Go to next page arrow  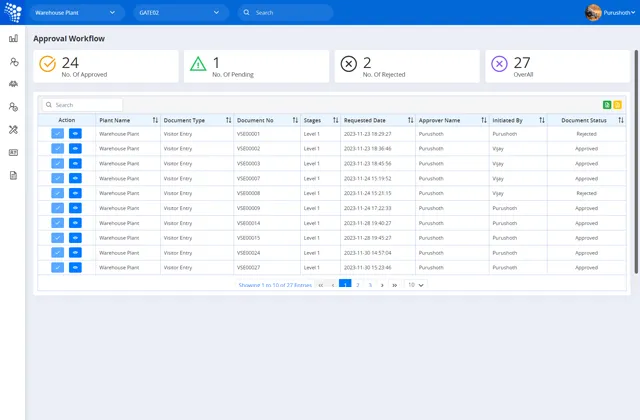(x=382, y=285)
